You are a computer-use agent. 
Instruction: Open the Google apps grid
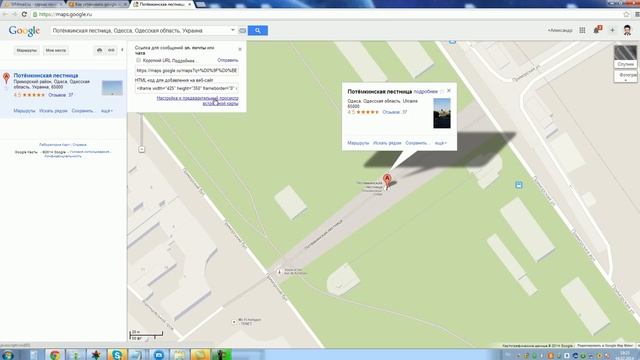tap(582, 30)
